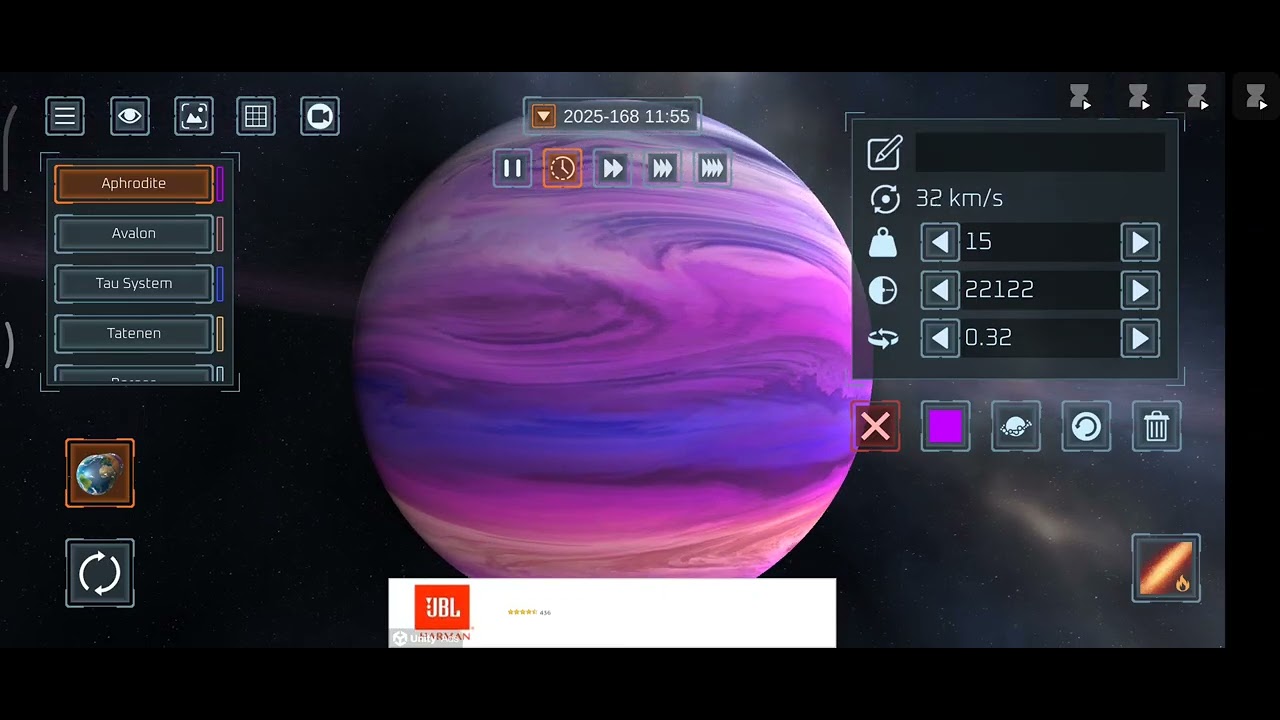Click the orbital velocity icon
The height and width of the screenshot is (720, 1280).
884,199
